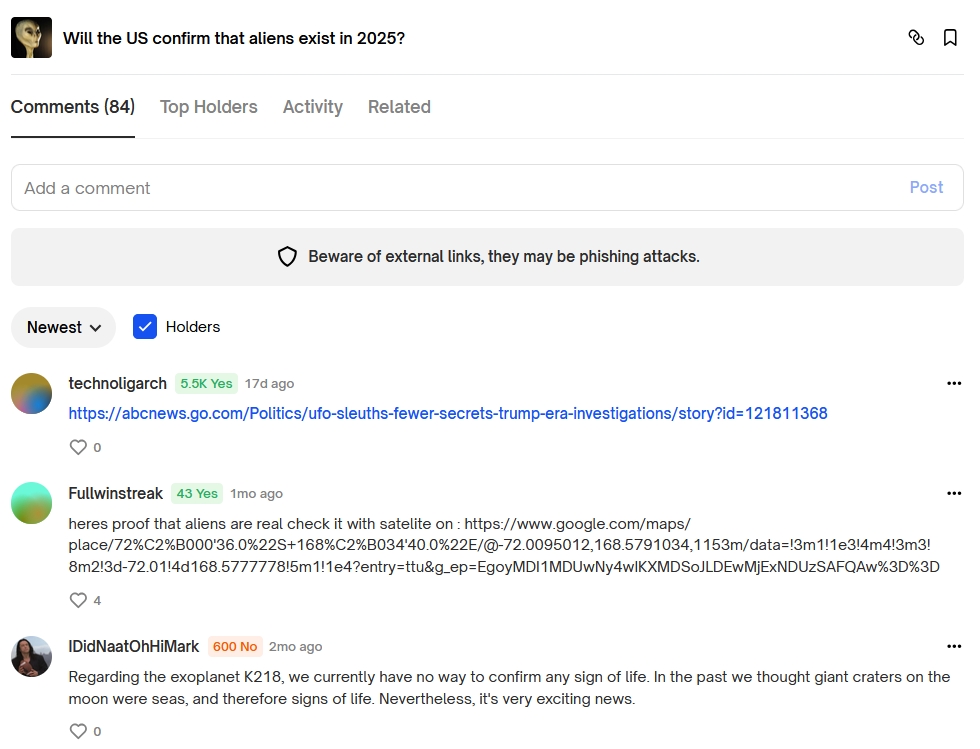Click the Add a comment field
The height and width of the screenshot is (749, 980).
(x=460, y=188)
